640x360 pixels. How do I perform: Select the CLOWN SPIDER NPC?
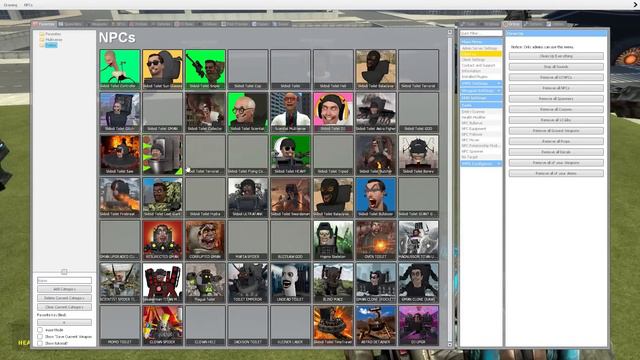coord(162,325)
